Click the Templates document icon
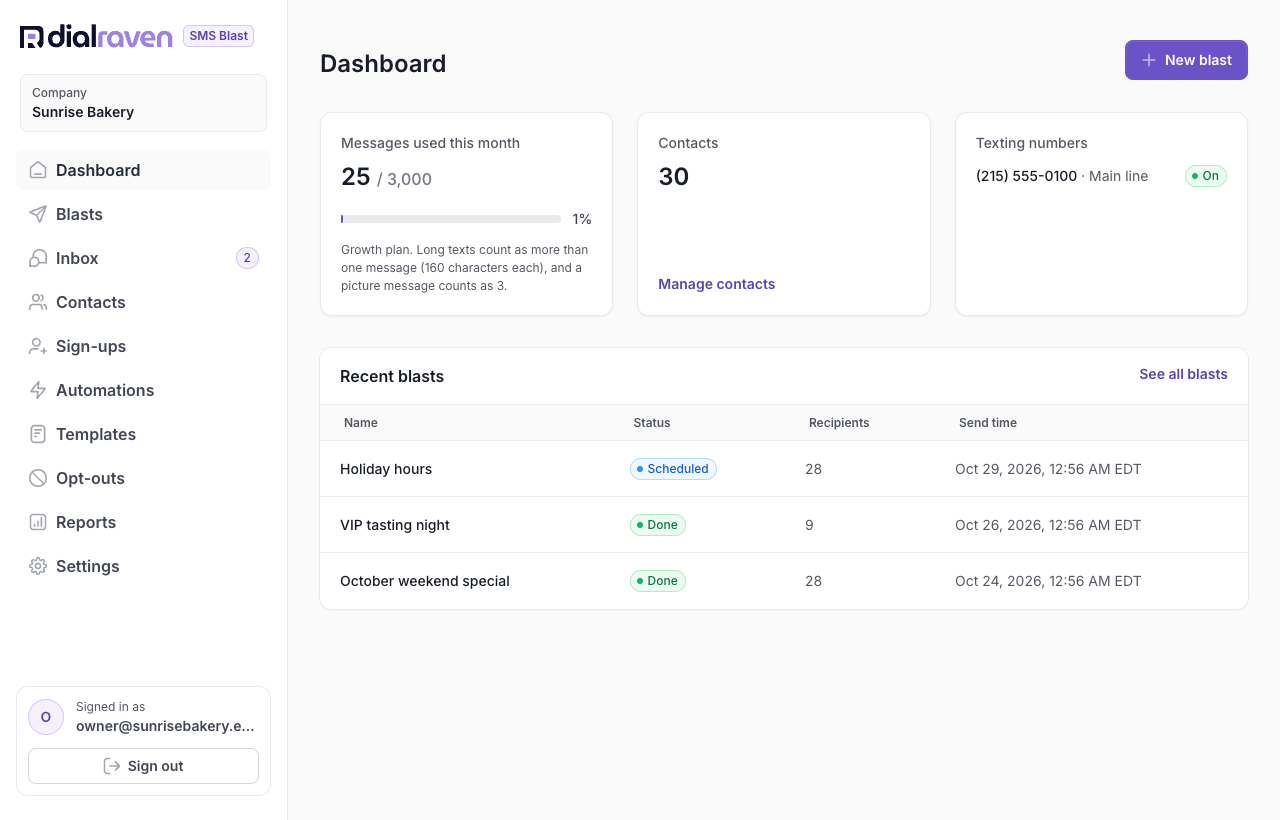 click(38, 434)
